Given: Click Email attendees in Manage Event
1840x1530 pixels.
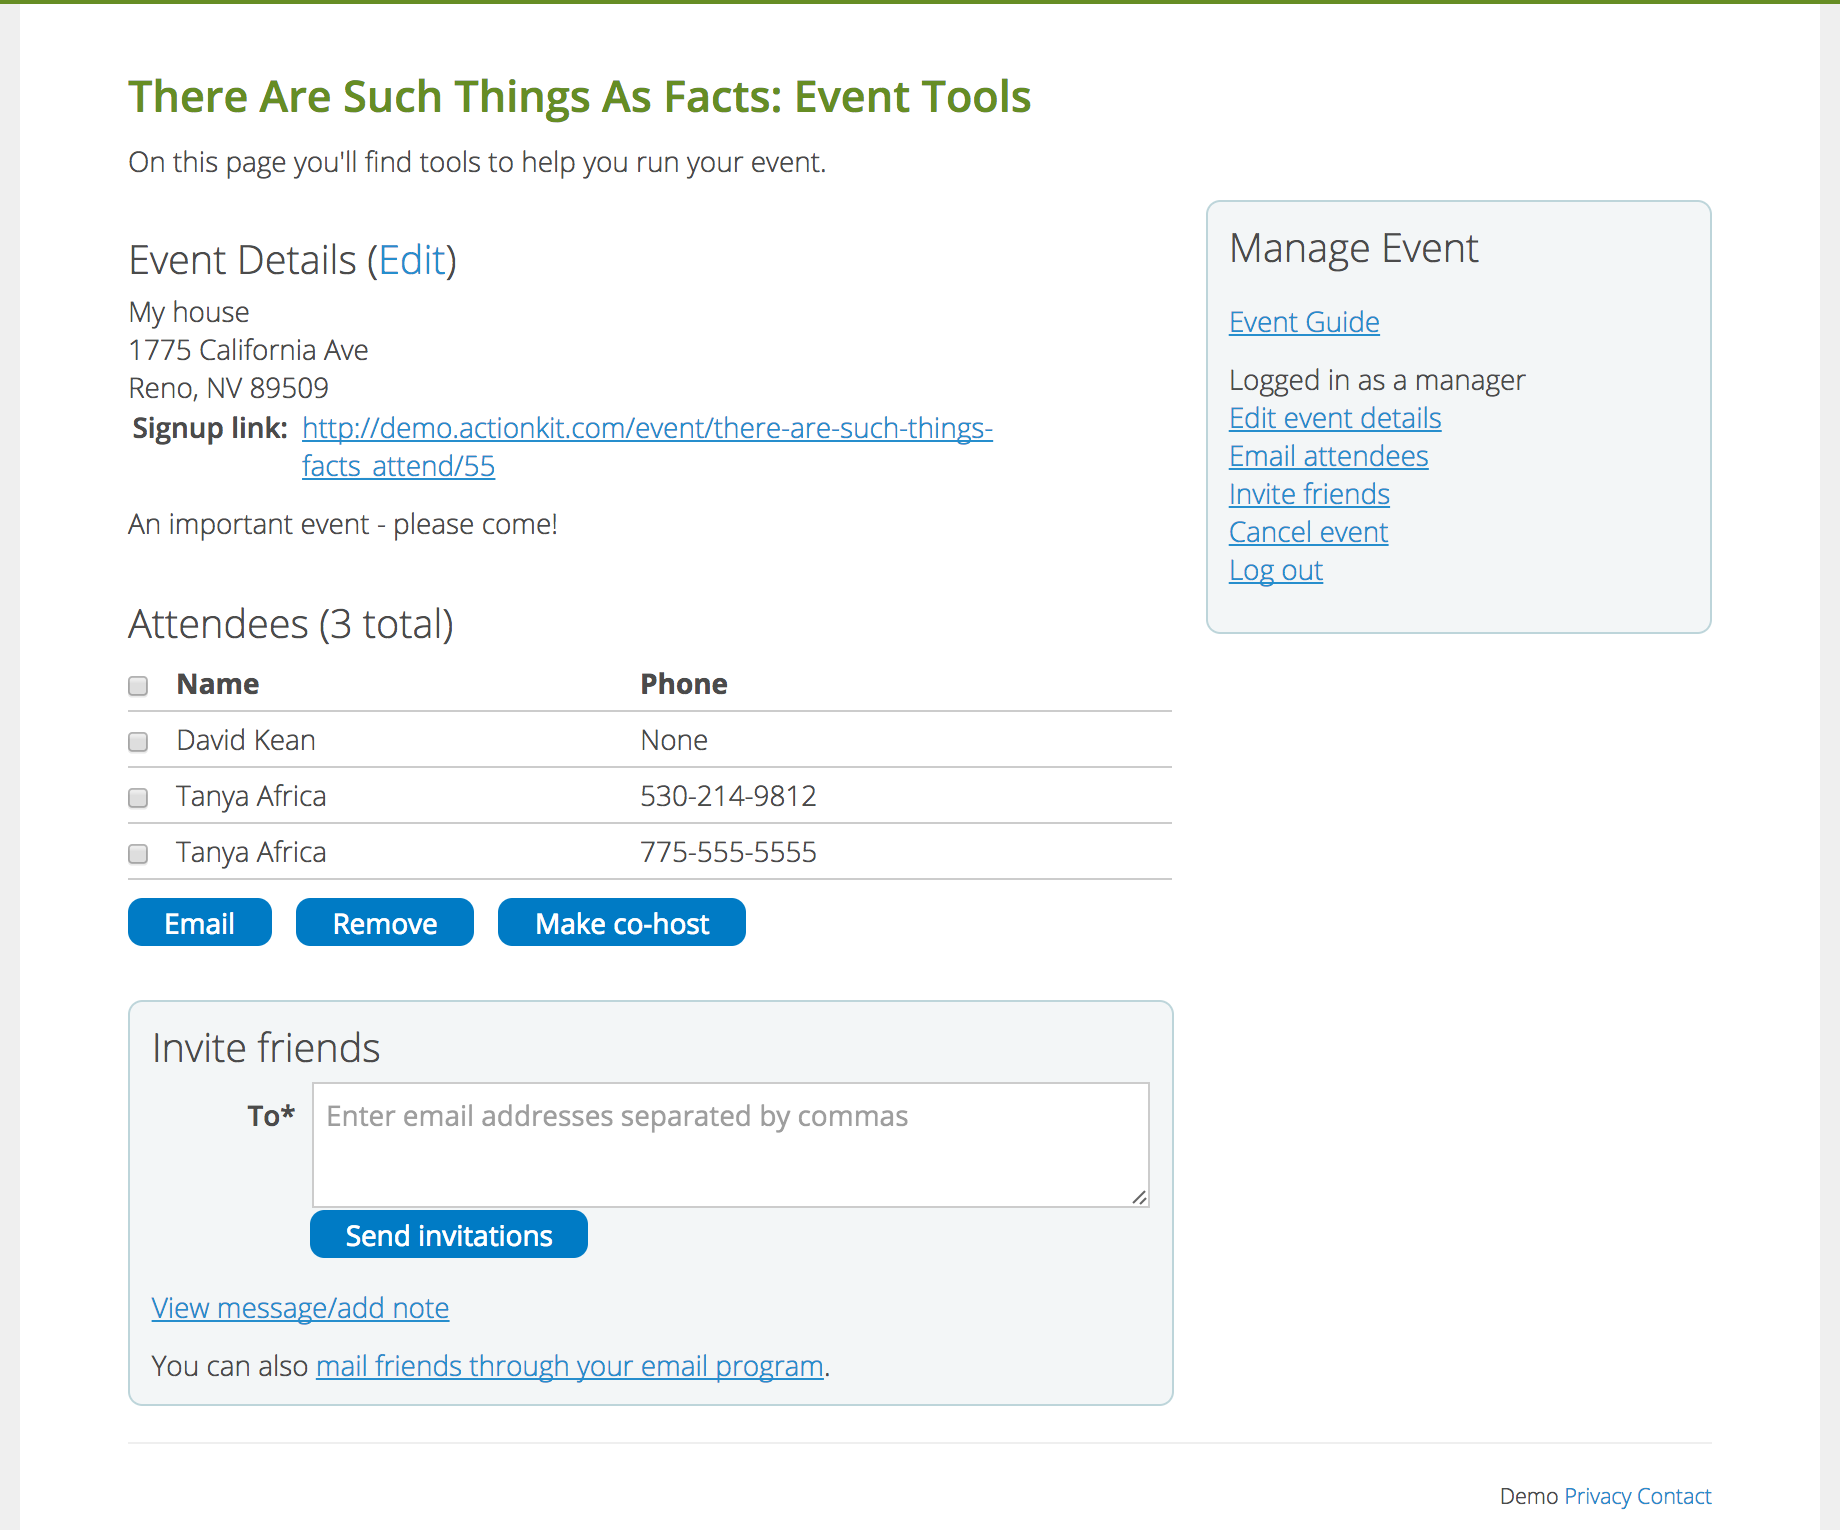Looking at the screenshot, I should pos(1328,456).
